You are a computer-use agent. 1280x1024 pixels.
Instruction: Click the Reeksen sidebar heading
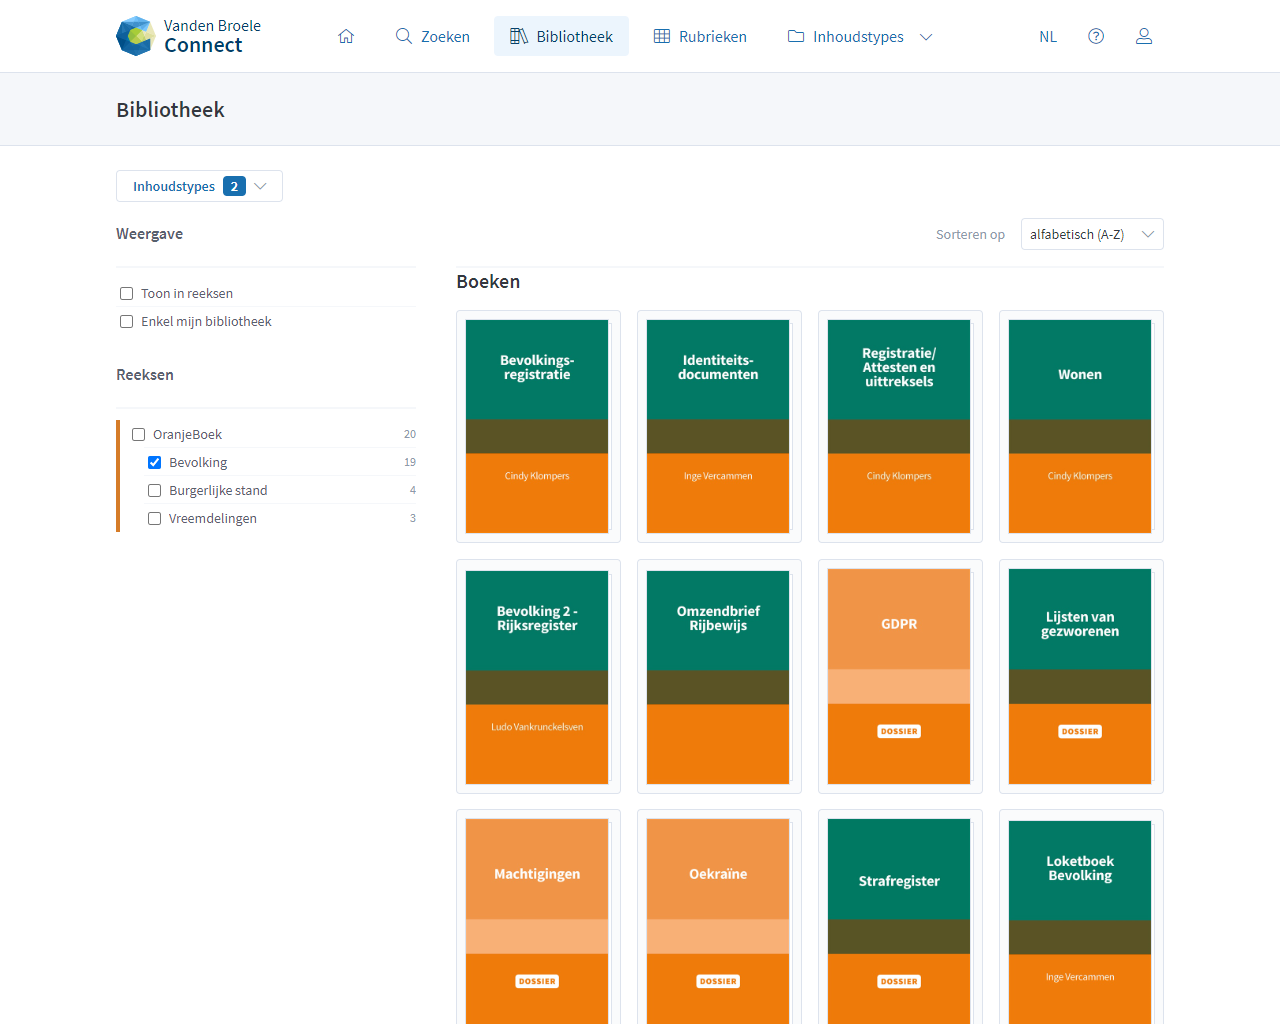click(145, 375)
